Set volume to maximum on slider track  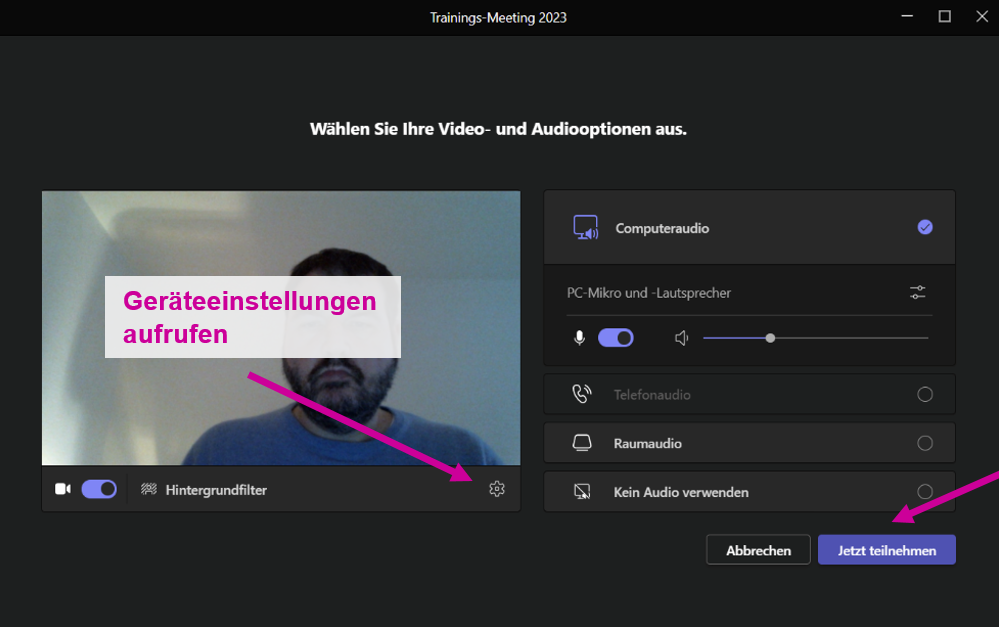(927, 338)
